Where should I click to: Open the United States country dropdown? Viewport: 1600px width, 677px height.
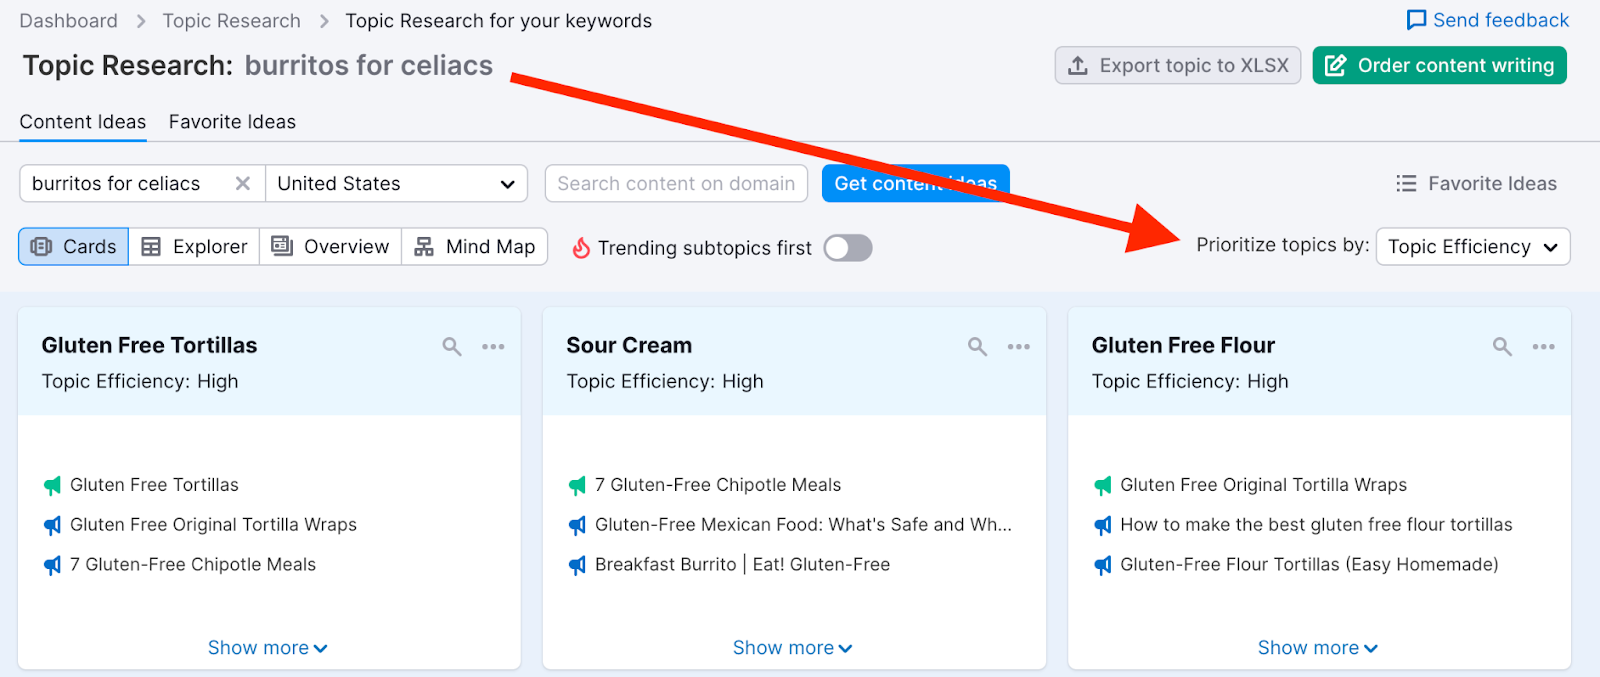coord(396,184)
